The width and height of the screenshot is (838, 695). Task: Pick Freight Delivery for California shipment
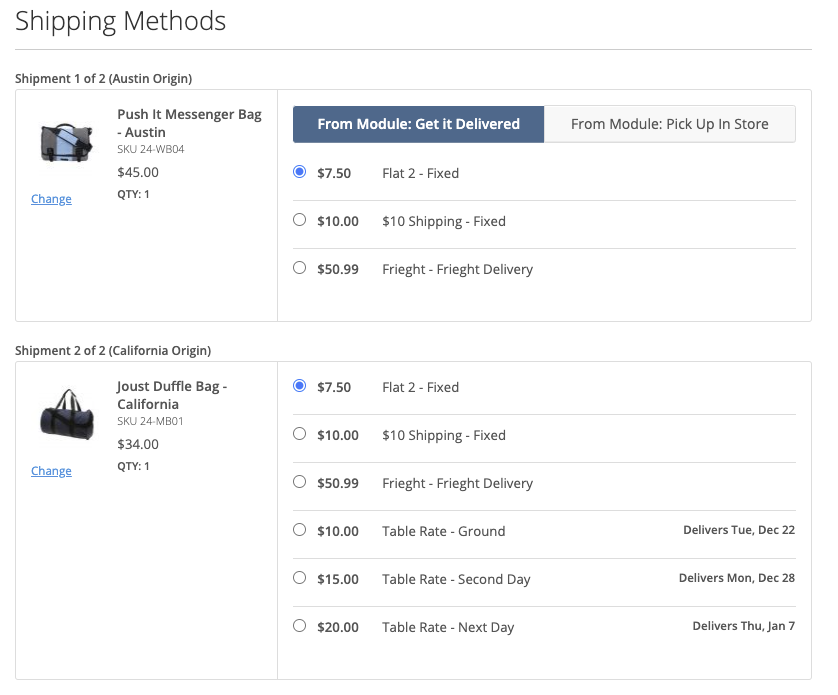coord(300,482)
